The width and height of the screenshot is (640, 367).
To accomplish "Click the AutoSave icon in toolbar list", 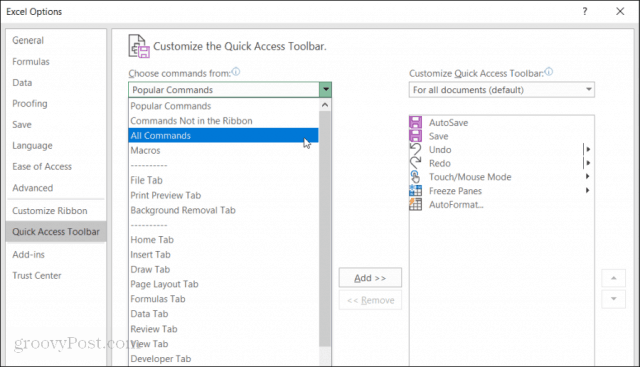I will (416, 122).
